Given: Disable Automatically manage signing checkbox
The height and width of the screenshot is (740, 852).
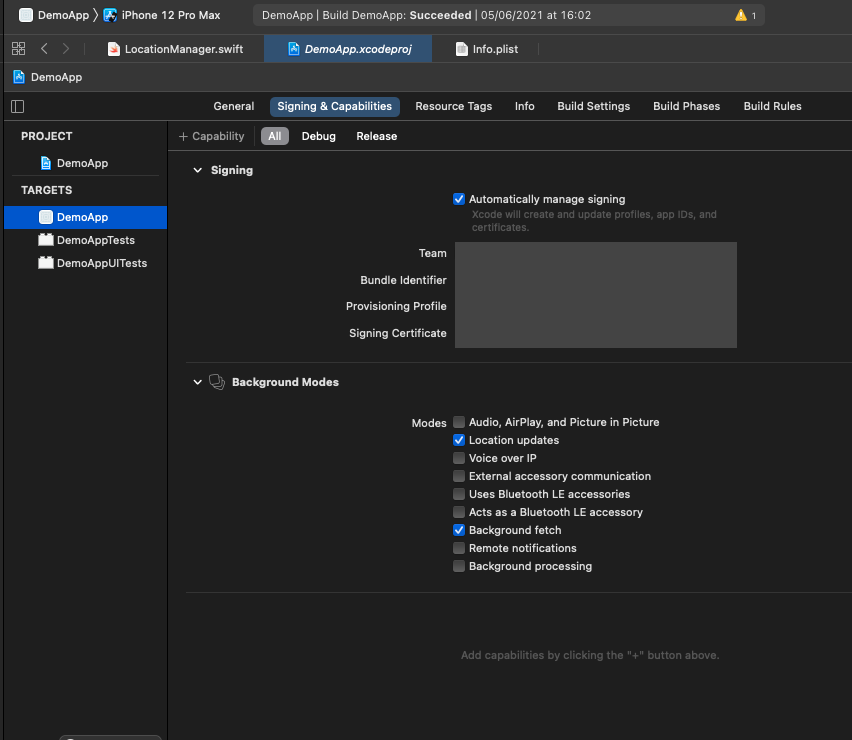Looking at the screenshot, I should click(x=459, y=199).
